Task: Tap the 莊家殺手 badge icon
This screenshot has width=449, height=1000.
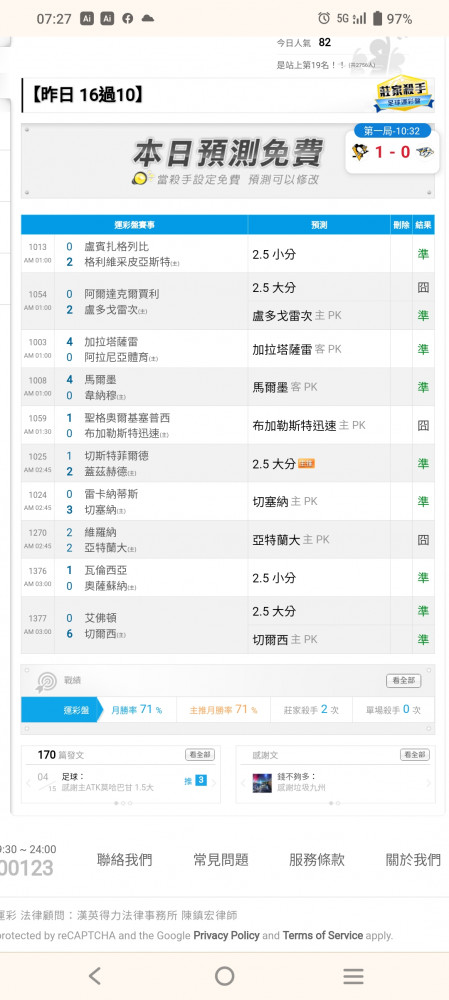Action: tap(403, 94)
